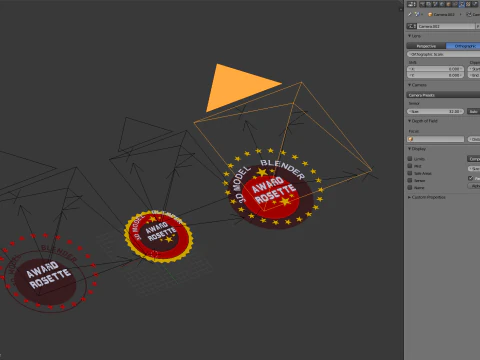Viewport: 480px width, 360px height.
Task: Open the Camera Presets dropdown
Action: coord(443,95)
